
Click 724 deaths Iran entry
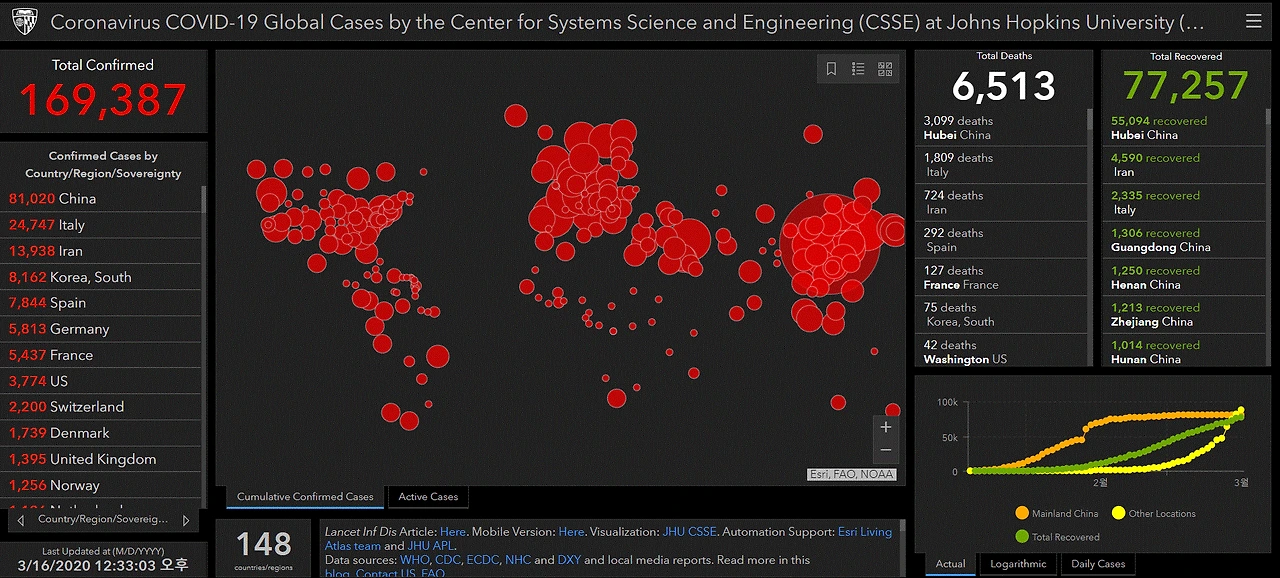point(1001,202)
